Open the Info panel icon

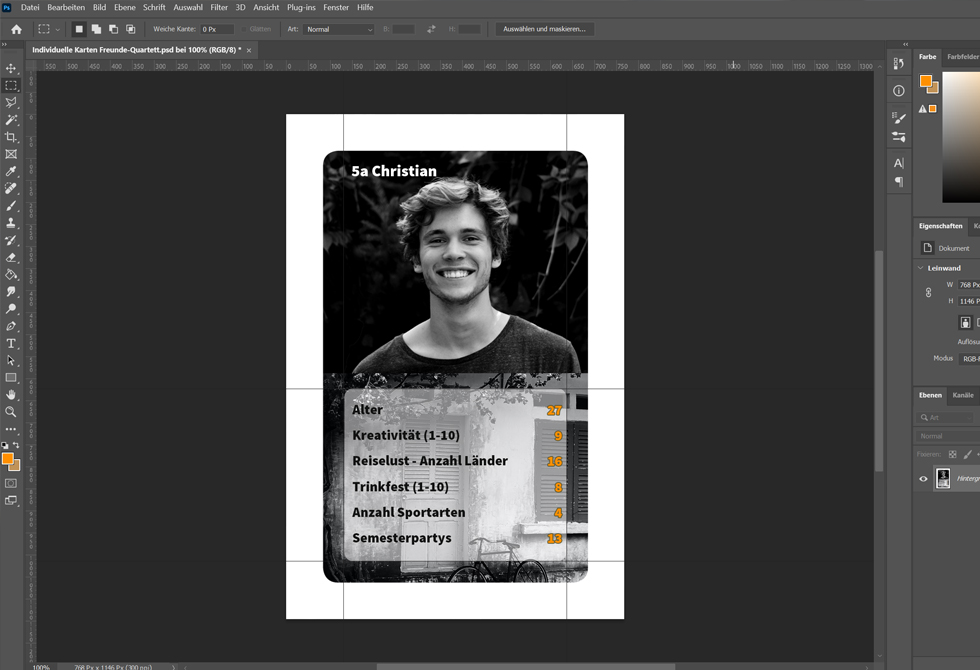click(x=899, y=91)
